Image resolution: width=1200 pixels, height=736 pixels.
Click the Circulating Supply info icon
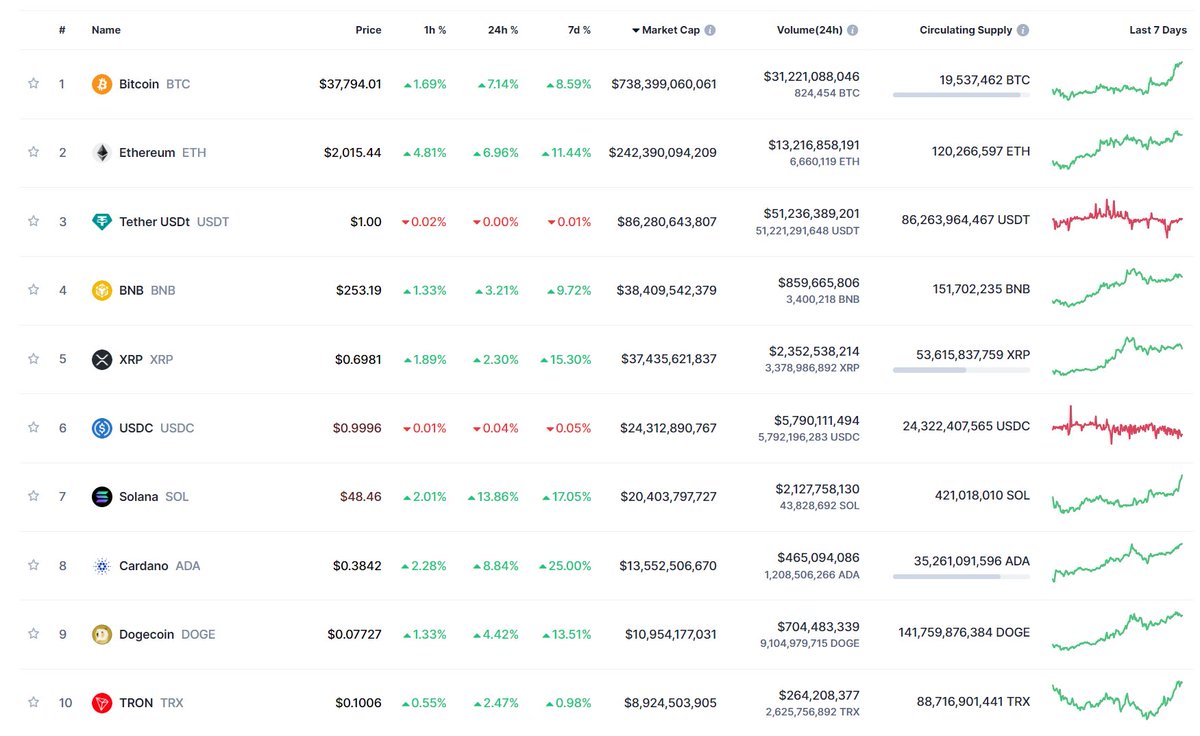(1022, 29)
